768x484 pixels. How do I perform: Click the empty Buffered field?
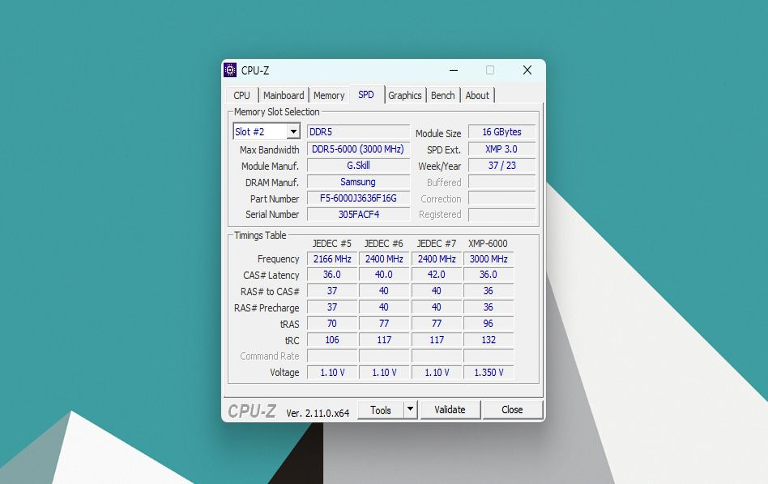(x=502, y=182)
